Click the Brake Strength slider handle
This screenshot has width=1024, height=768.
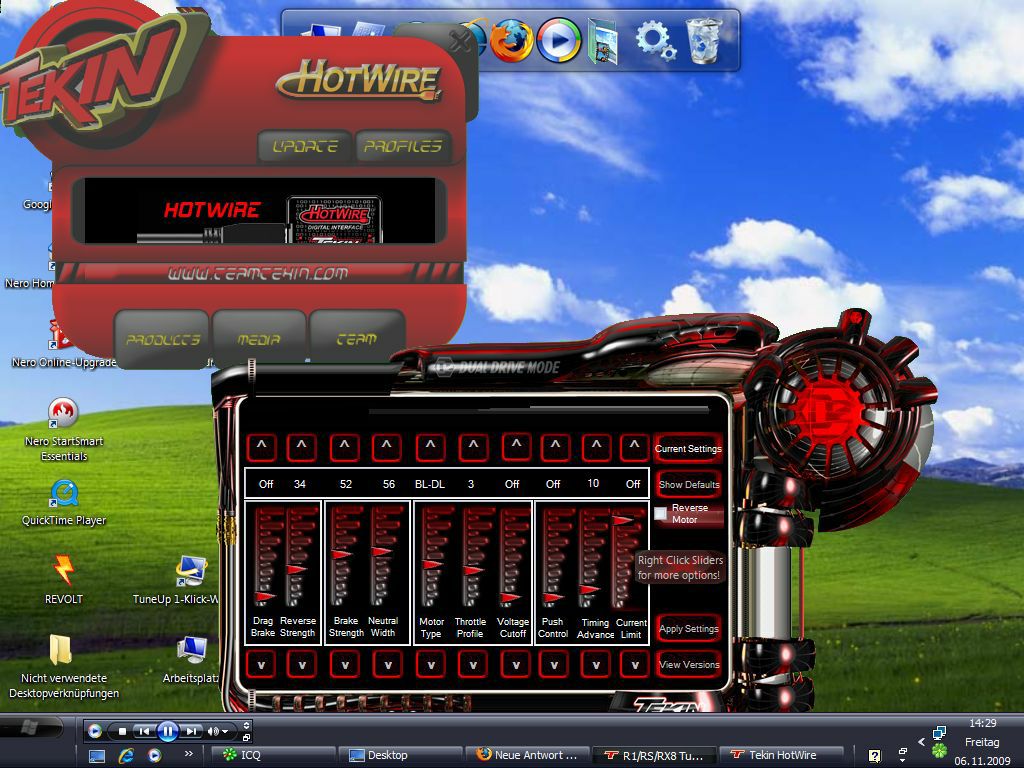click(341, 554)
